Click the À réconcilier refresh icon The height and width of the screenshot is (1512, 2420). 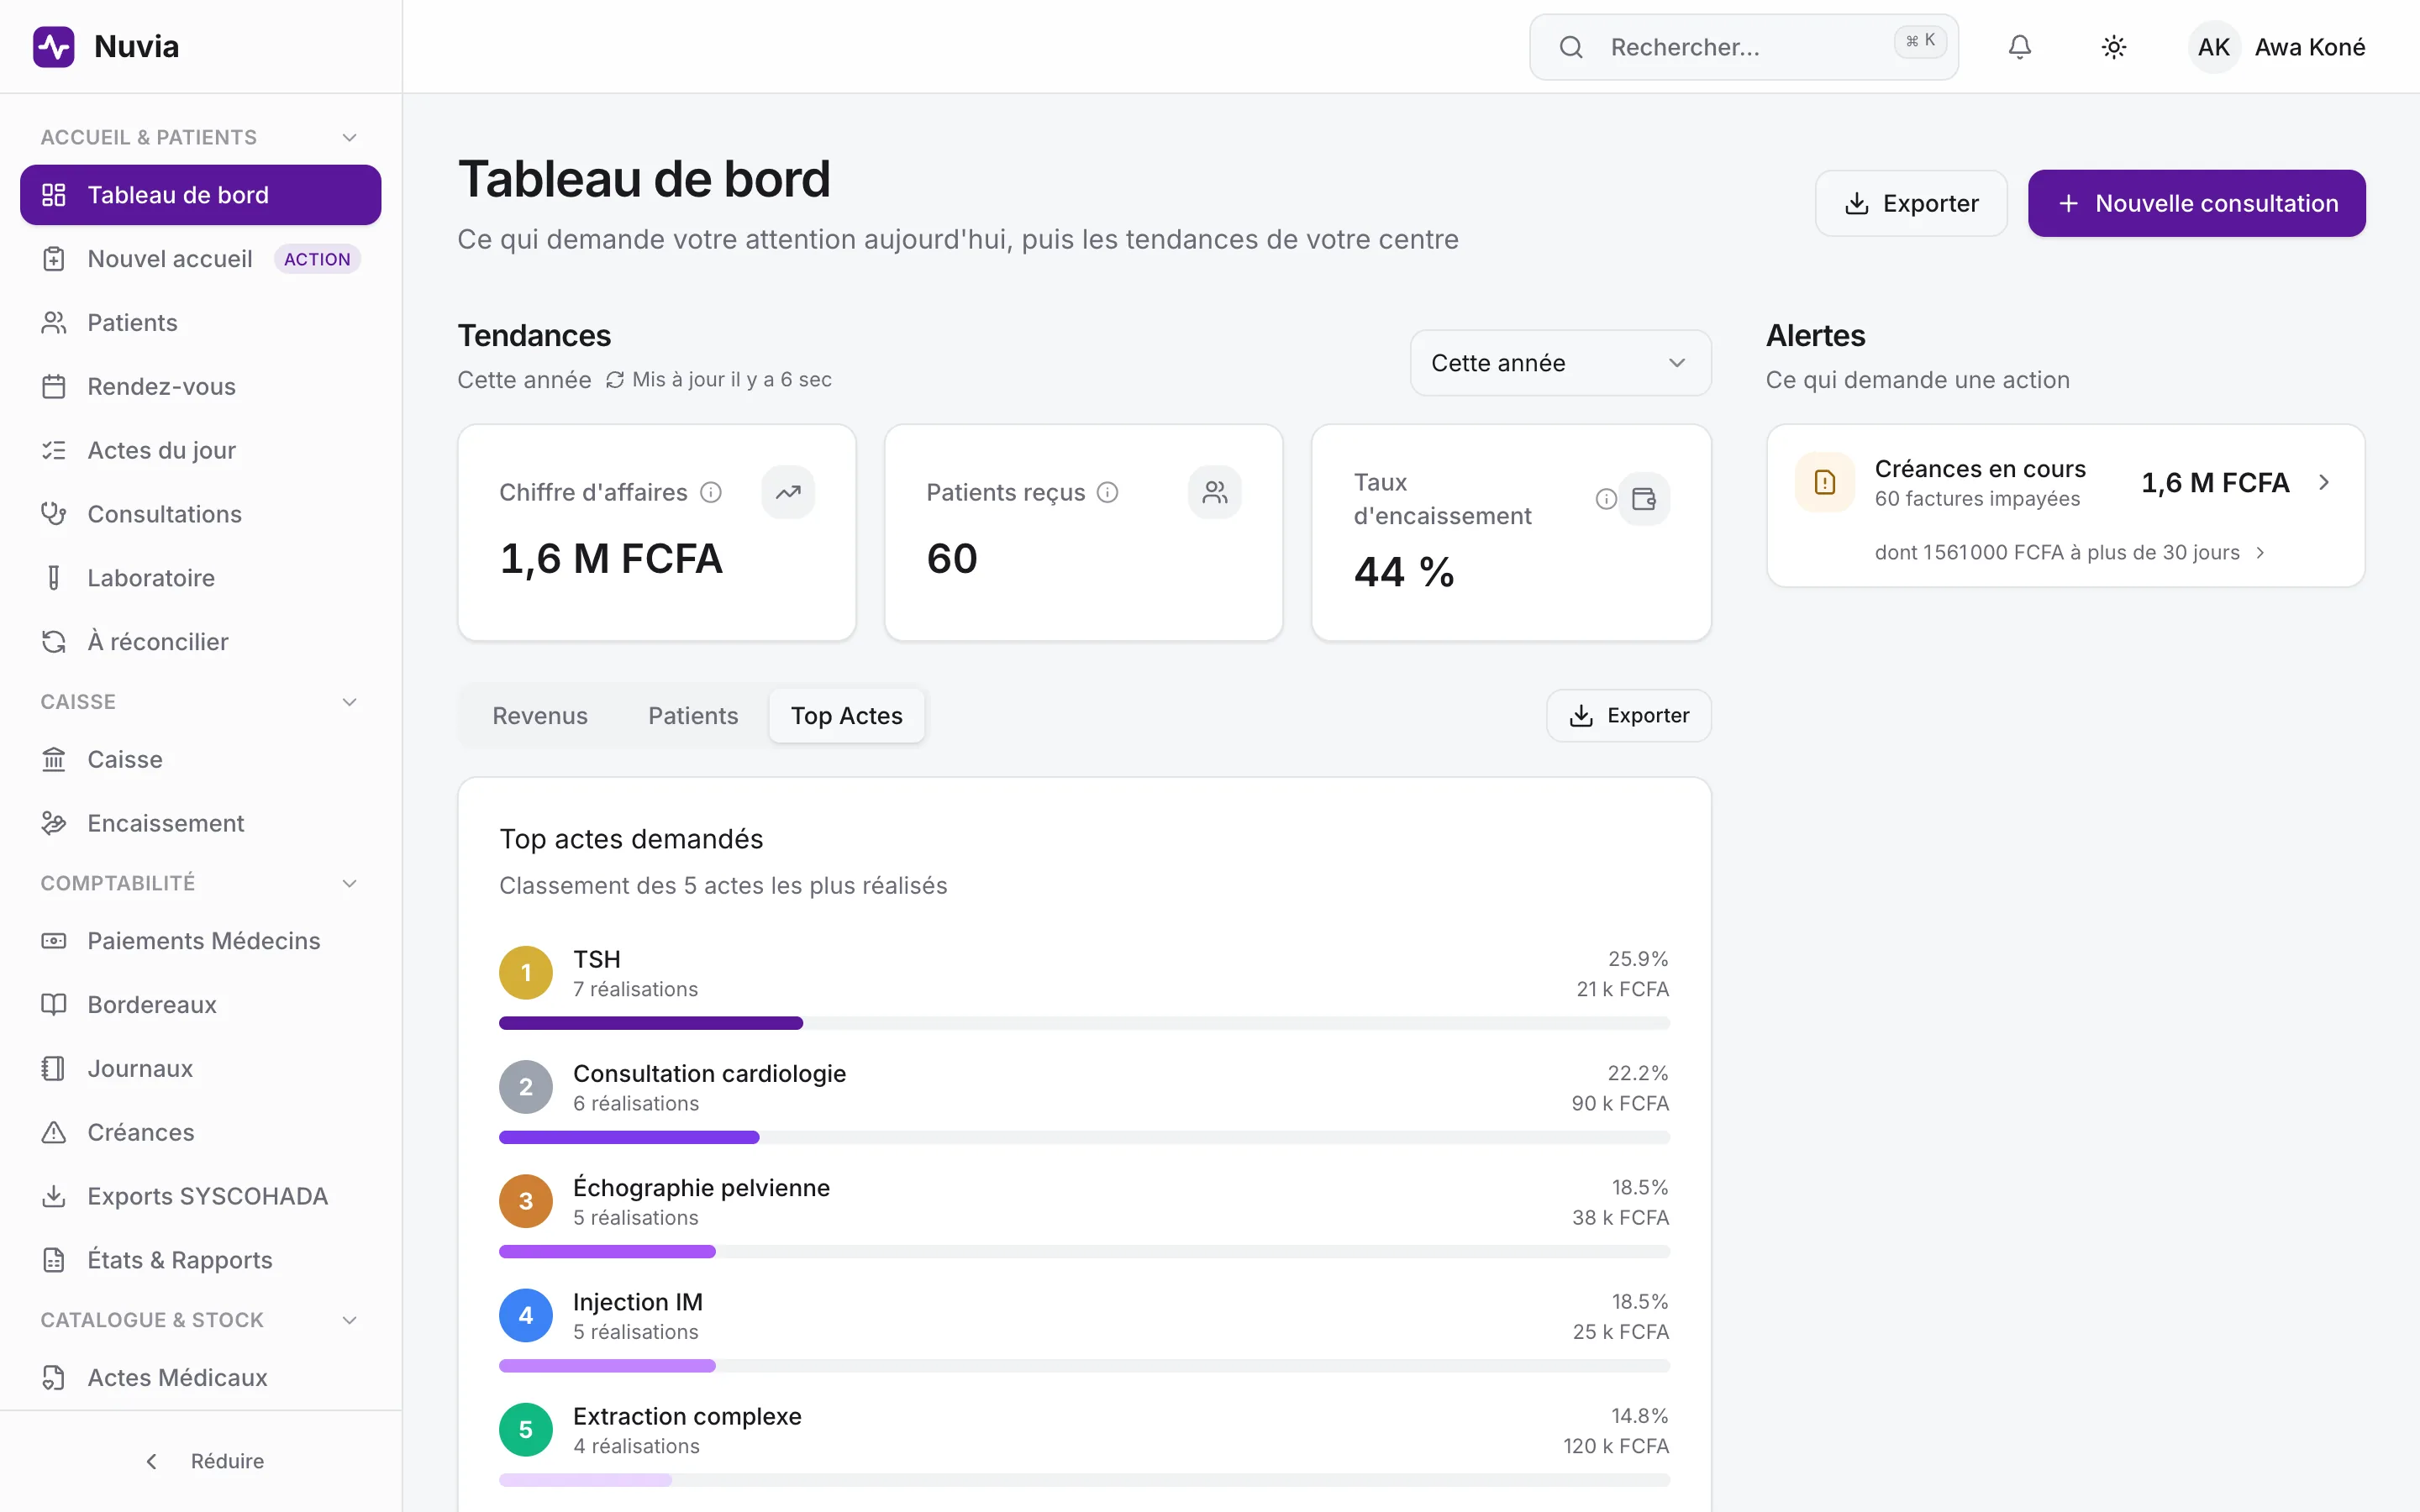(x=54, y=642)
